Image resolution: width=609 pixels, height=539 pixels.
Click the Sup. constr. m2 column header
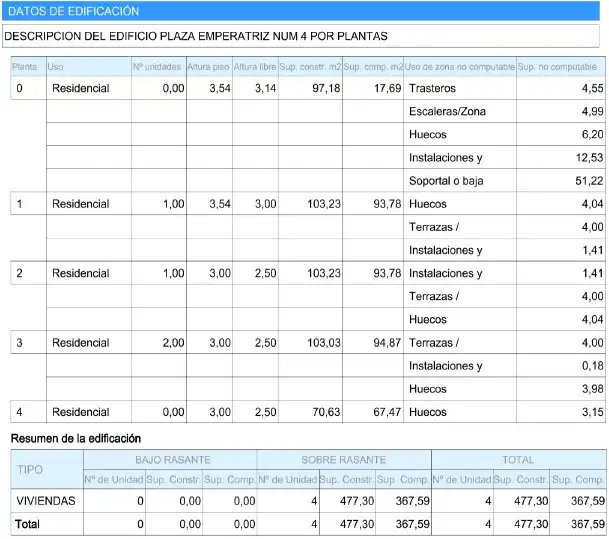coord(310,67)
